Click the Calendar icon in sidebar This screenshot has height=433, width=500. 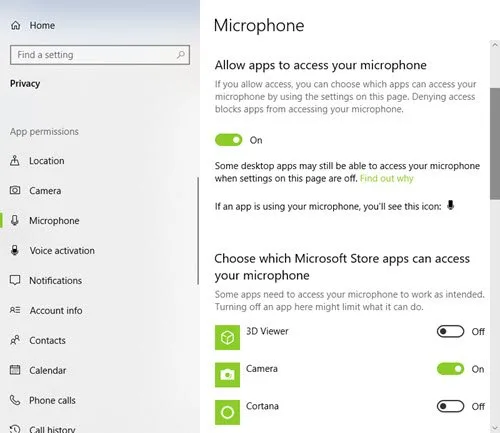15,370
